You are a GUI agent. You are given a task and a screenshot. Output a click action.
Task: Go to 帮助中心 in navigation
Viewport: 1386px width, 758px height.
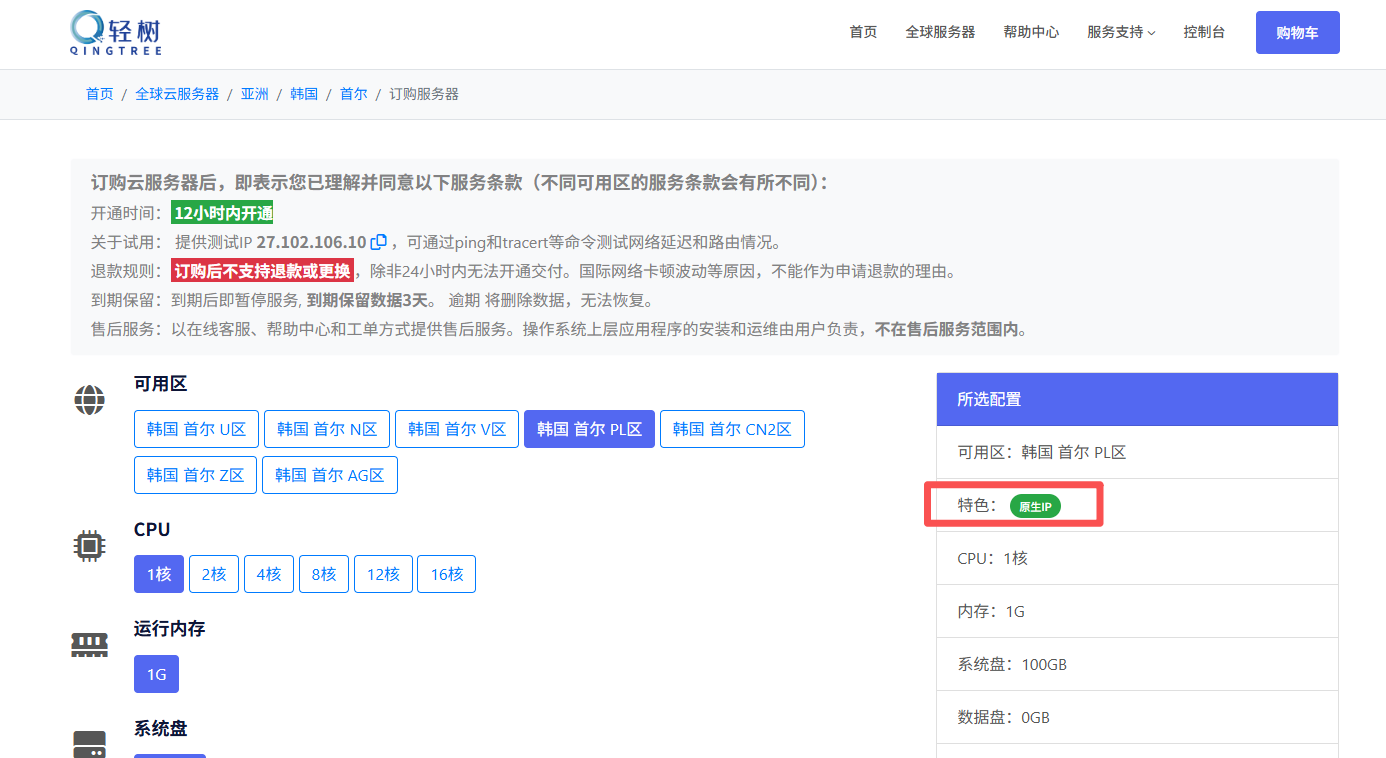click(x=1031, y=32)
